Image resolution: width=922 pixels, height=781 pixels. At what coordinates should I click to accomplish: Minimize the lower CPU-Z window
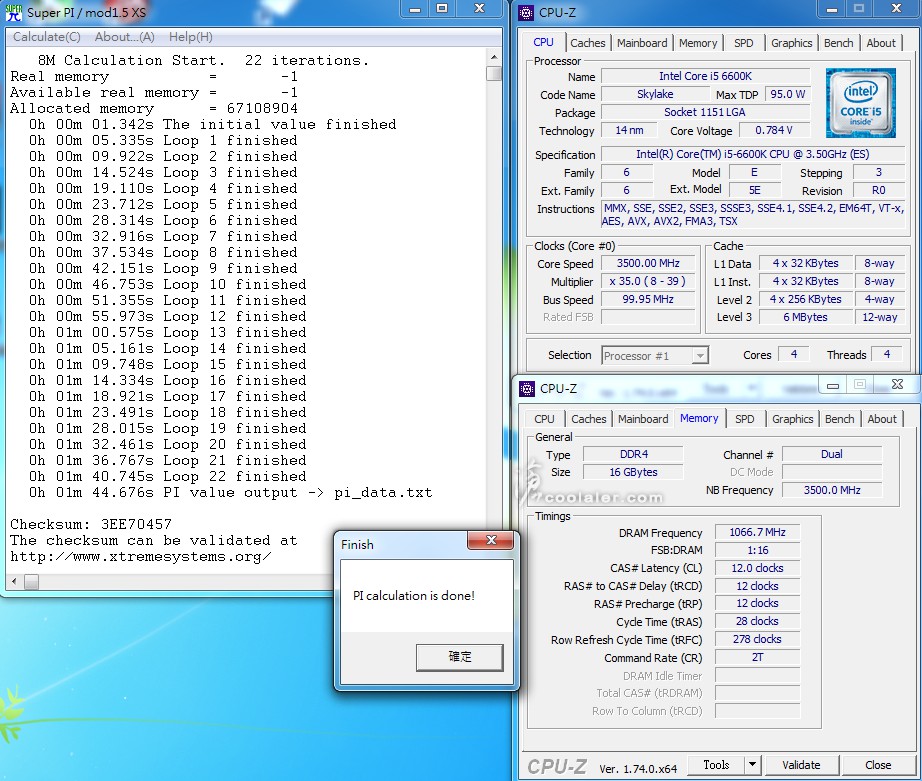[x=833, y=386]
